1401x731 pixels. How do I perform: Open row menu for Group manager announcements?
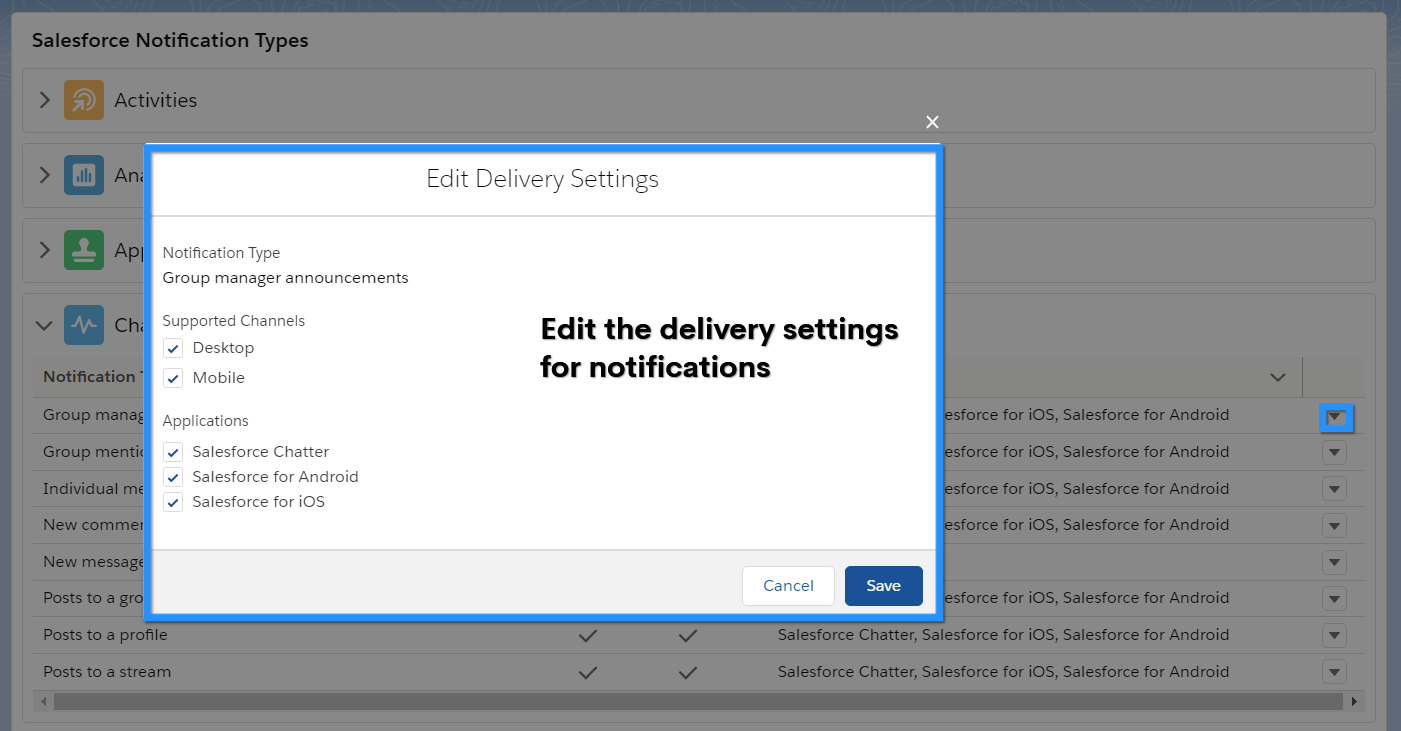[x=1335, y=416]
